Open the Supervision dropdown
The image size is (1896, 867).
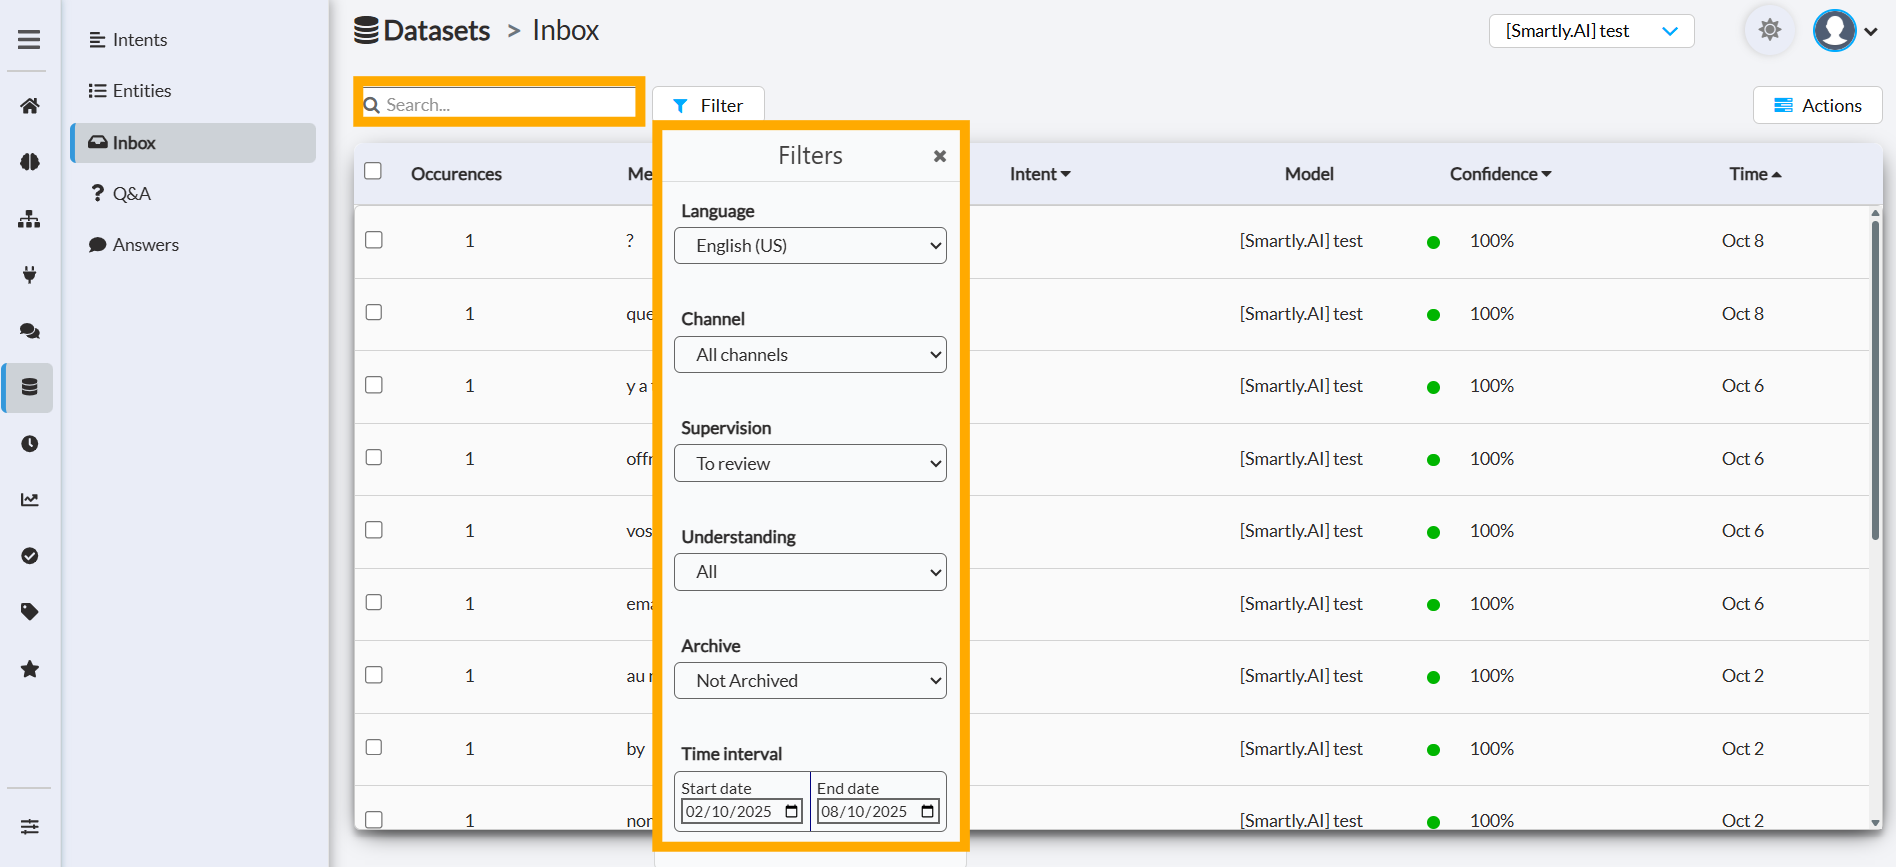(810, 463)
